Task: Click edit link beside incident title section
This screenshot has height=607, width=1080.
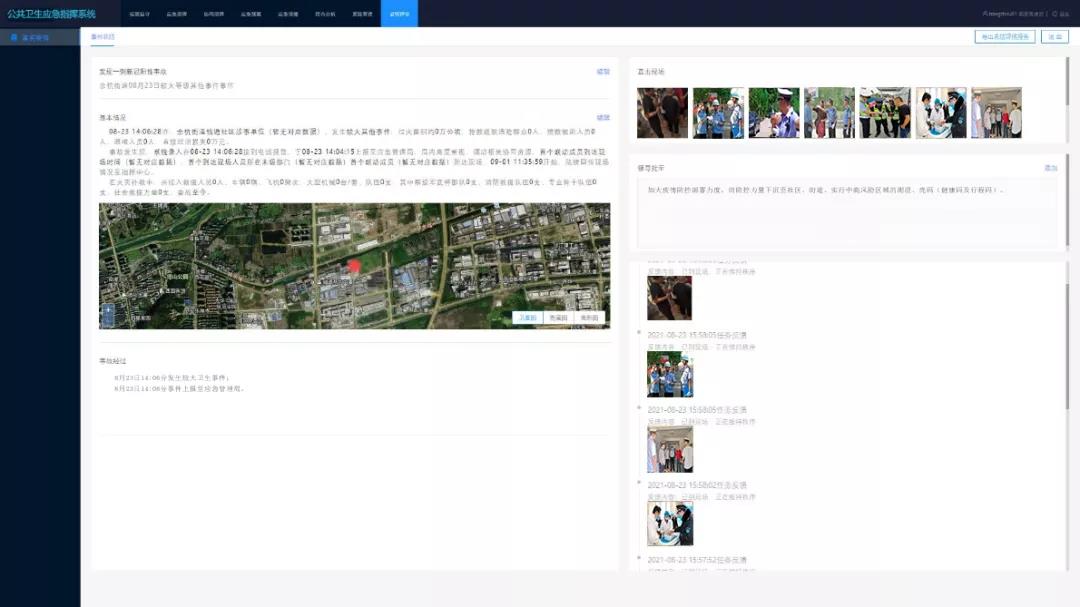Action: pyautogui.click(x=603, y=72)
